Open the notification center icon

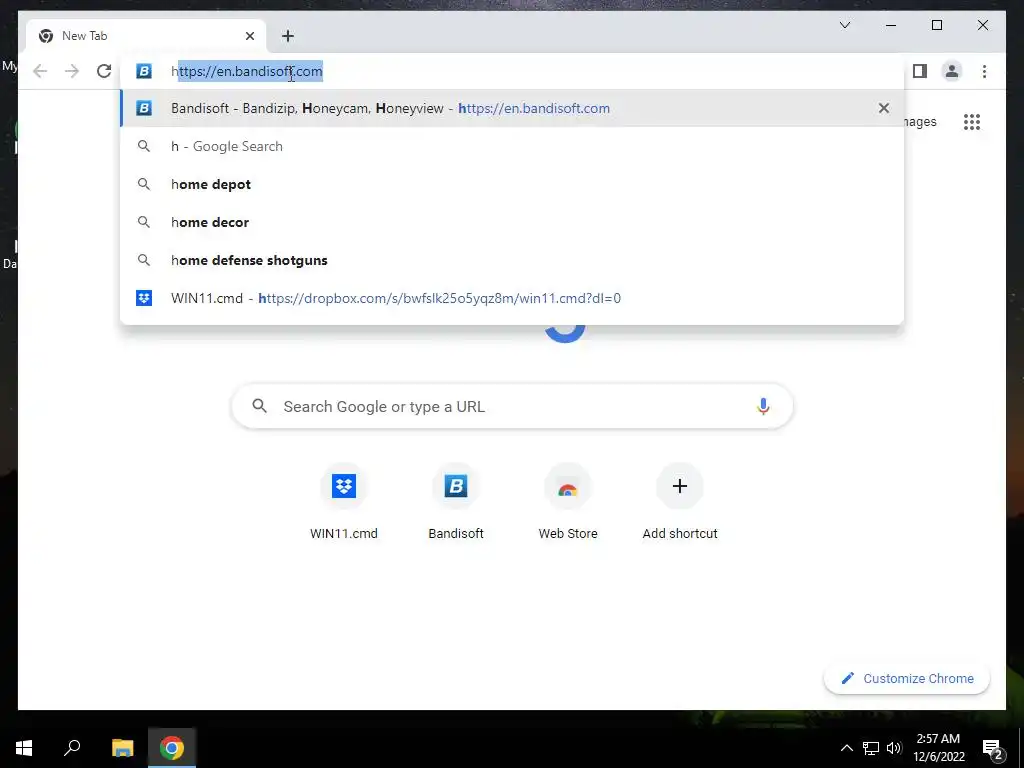click(x=993, y=749)
